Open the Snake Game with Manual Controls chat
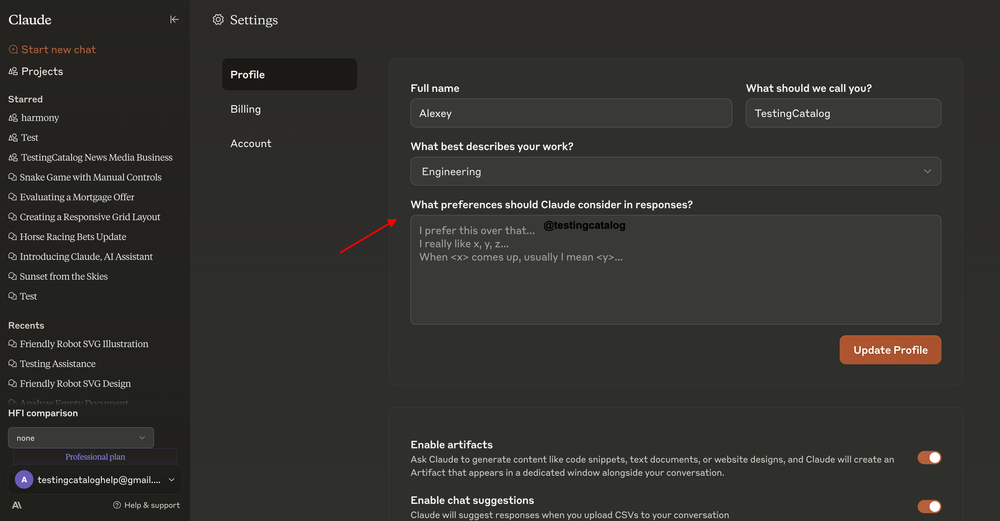1000x521 pixels. pyautogui.click(x=90, y=177)
